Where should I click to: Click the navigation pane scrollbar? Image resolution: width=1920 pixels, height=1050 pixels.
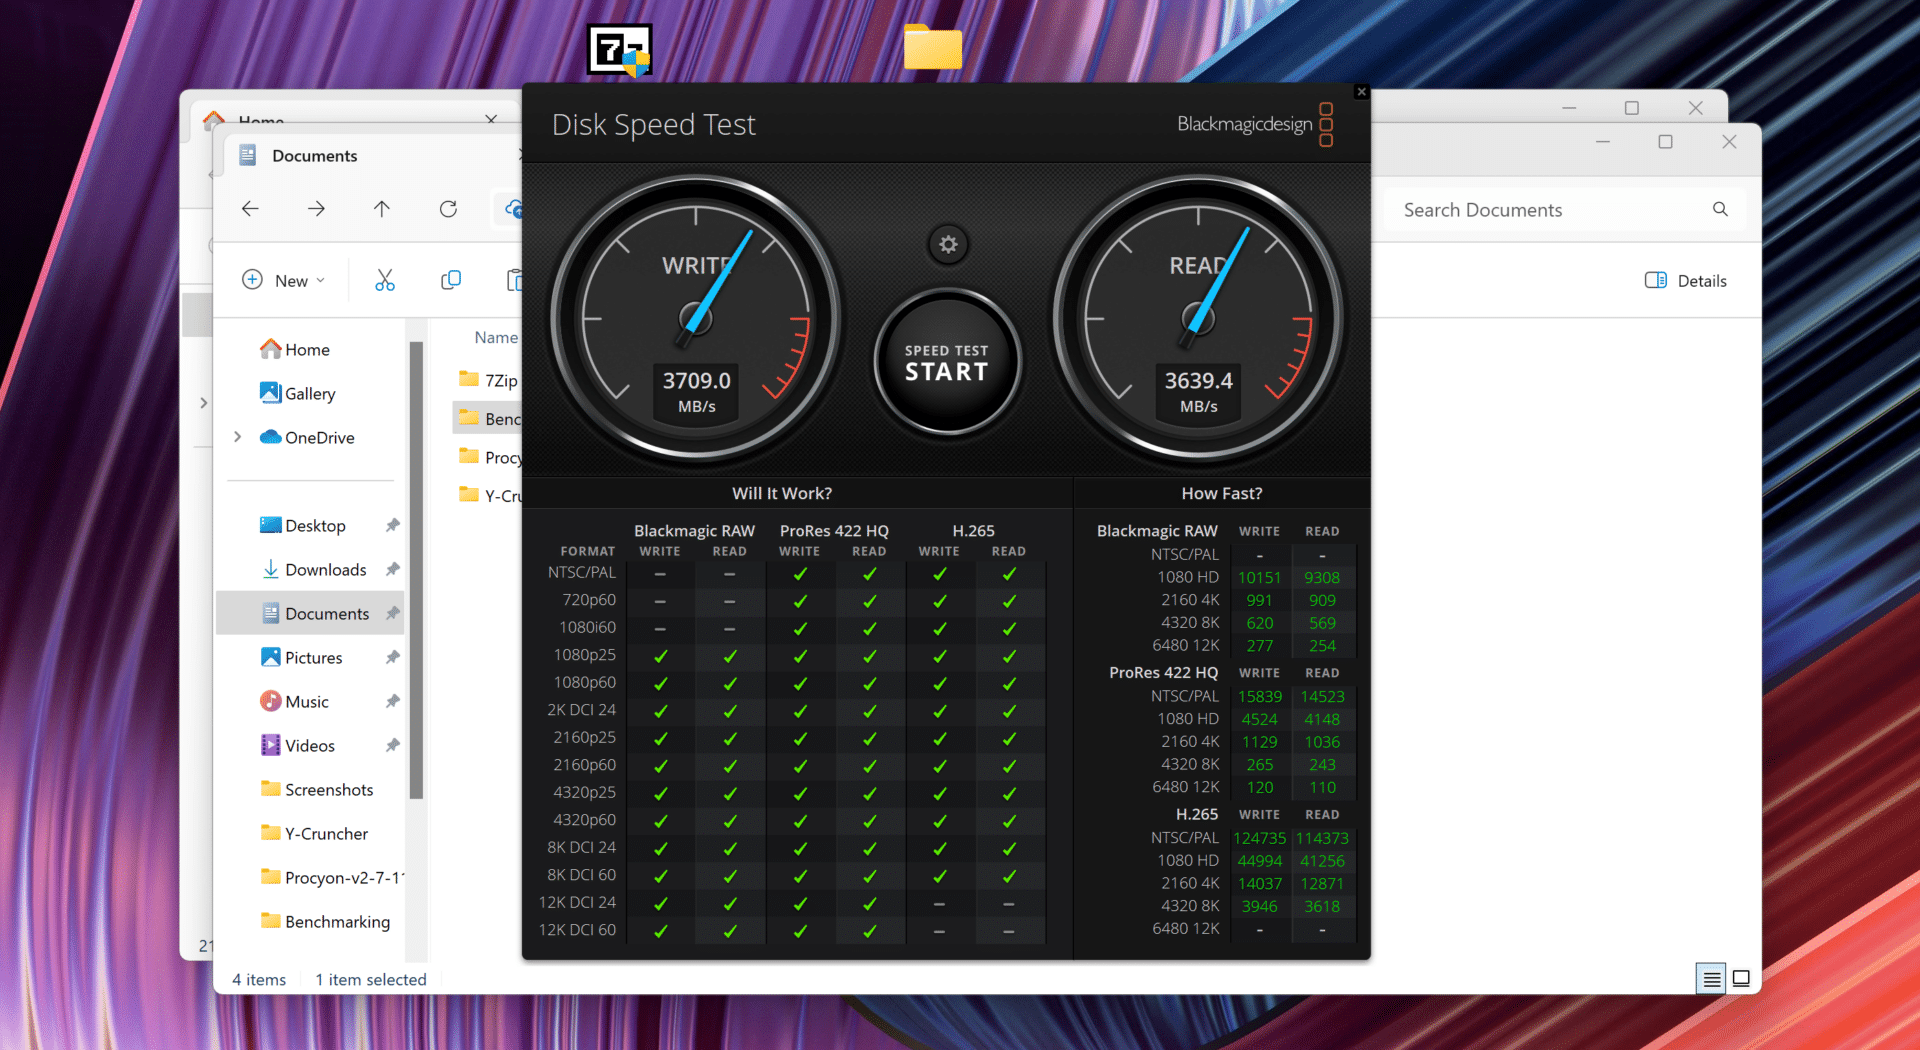[415, 570]
